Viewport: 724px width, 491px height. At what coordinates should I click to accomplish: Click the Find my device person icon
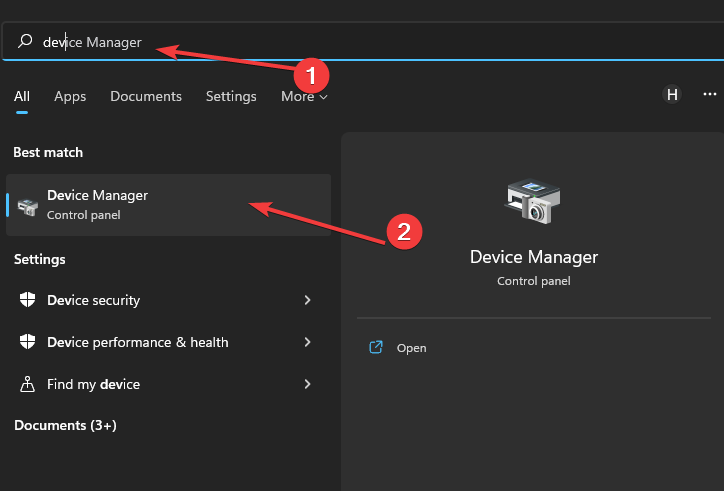[x=28, y=384]
